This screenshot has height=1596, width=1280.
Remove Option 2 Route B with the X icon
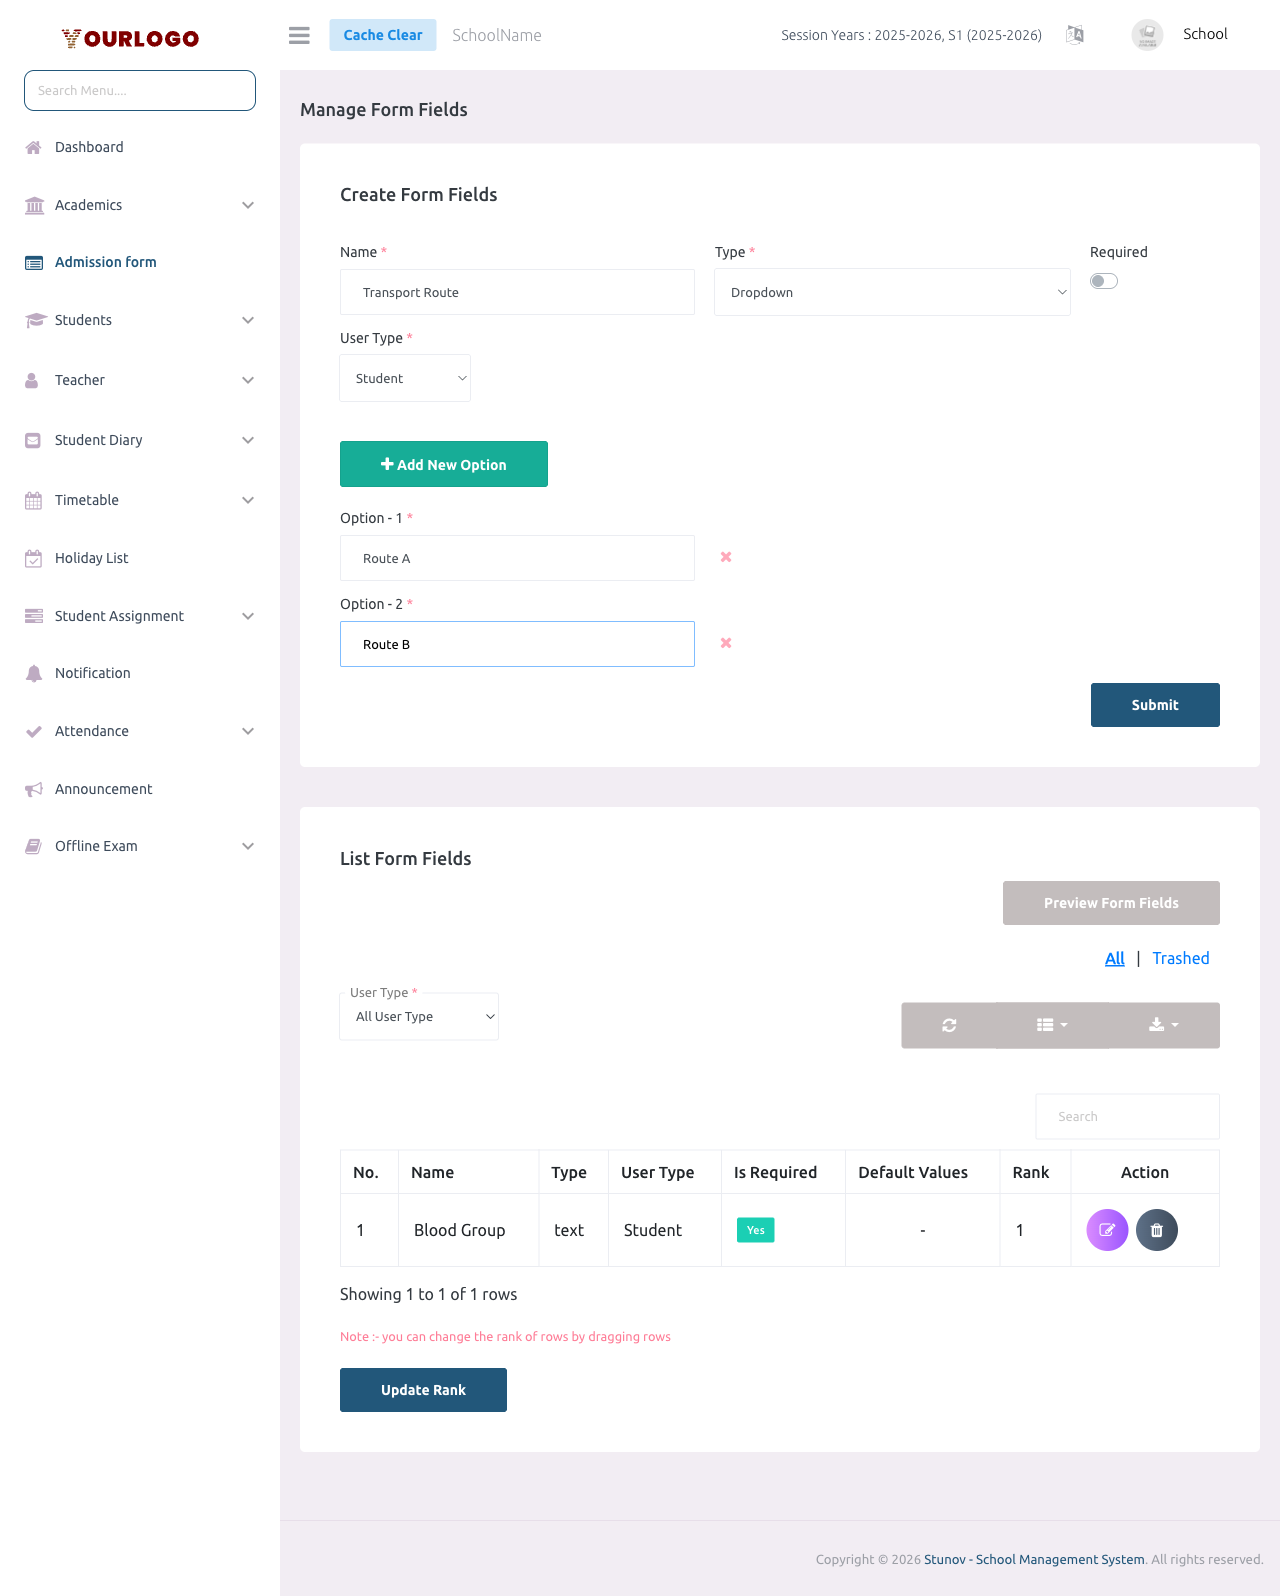(x=726, y=643)
